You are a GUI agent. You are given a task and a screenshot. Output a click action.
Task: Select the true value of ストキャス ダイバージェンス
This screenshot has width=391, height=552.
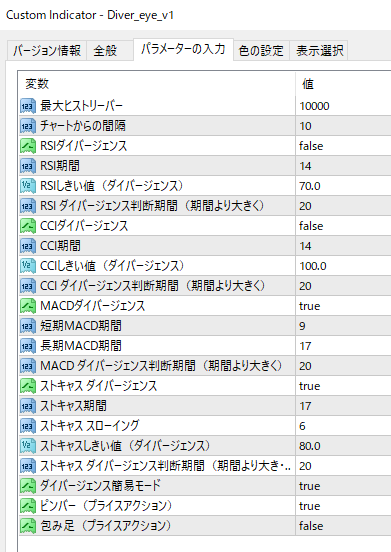pos(310,386)
